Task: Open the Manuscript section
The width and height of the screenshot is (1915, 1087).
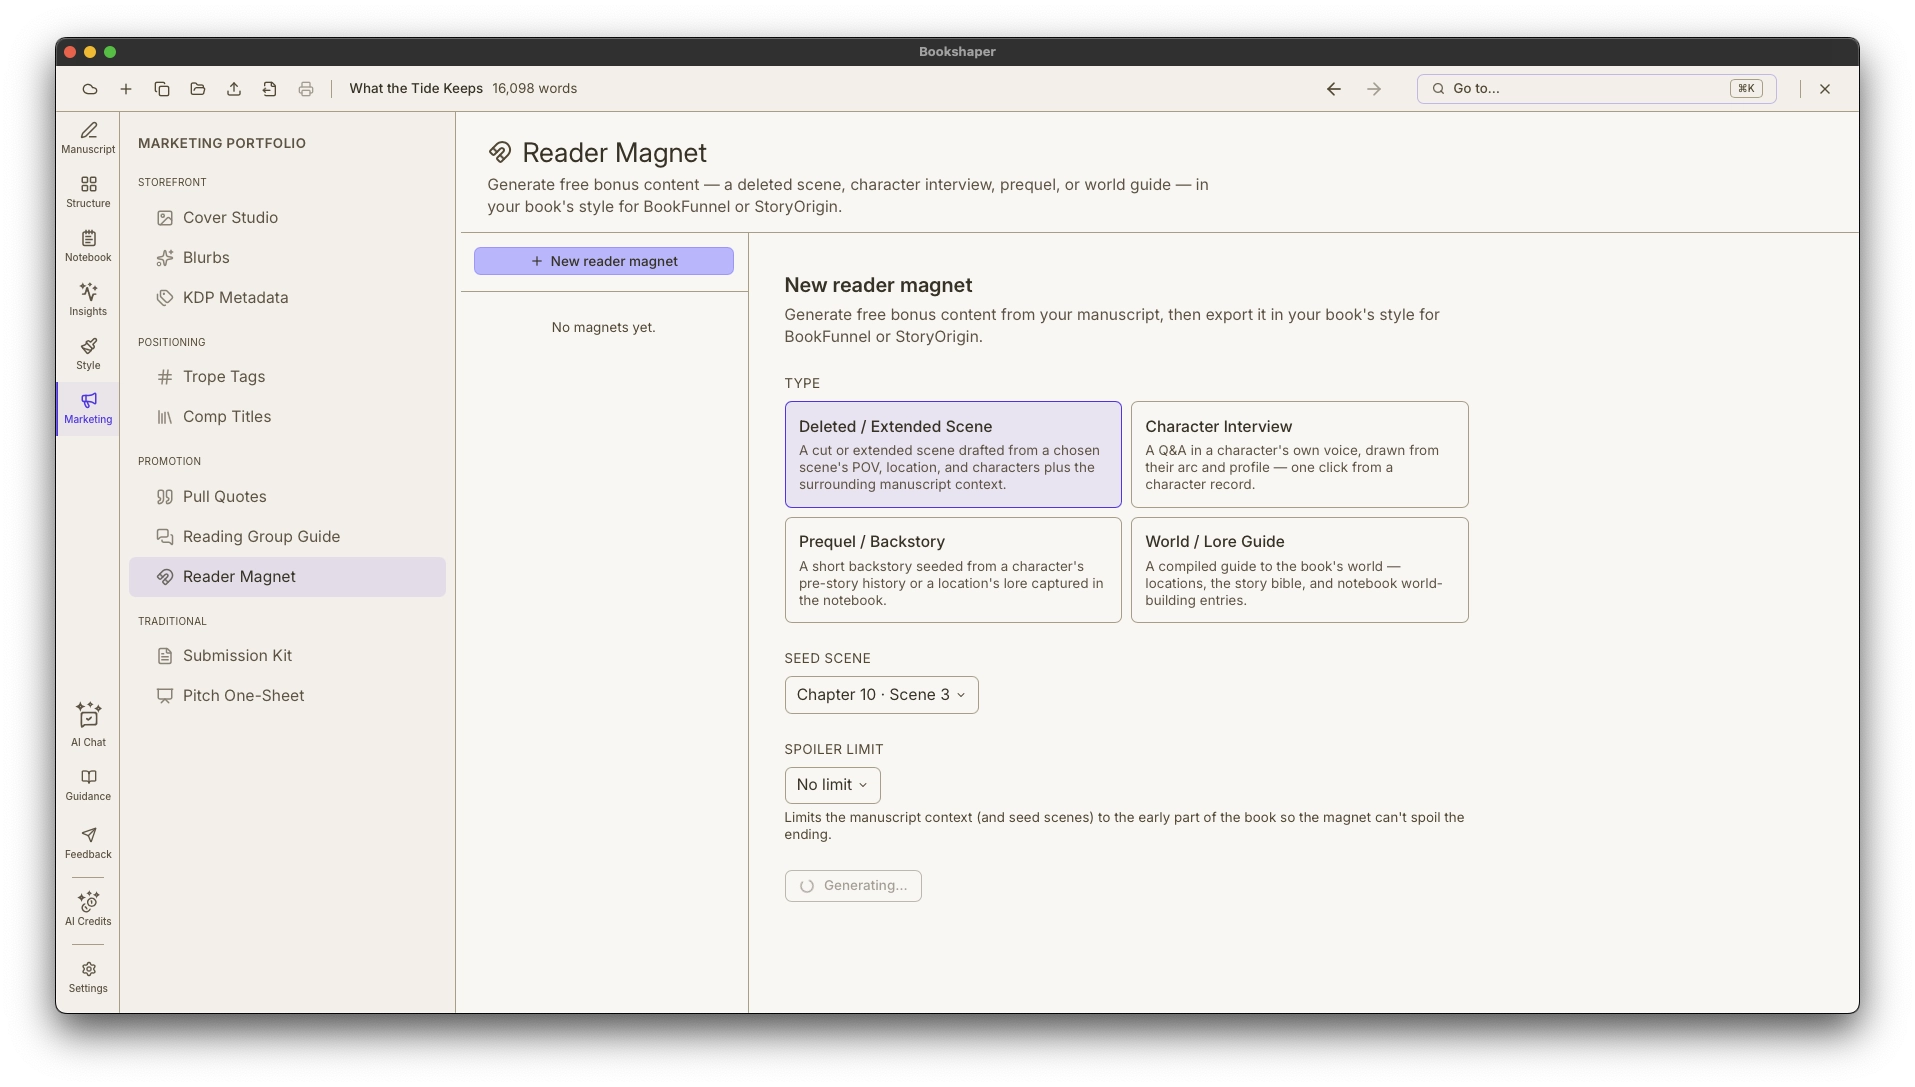Action: pyautogui.click(x=88, y=138)
